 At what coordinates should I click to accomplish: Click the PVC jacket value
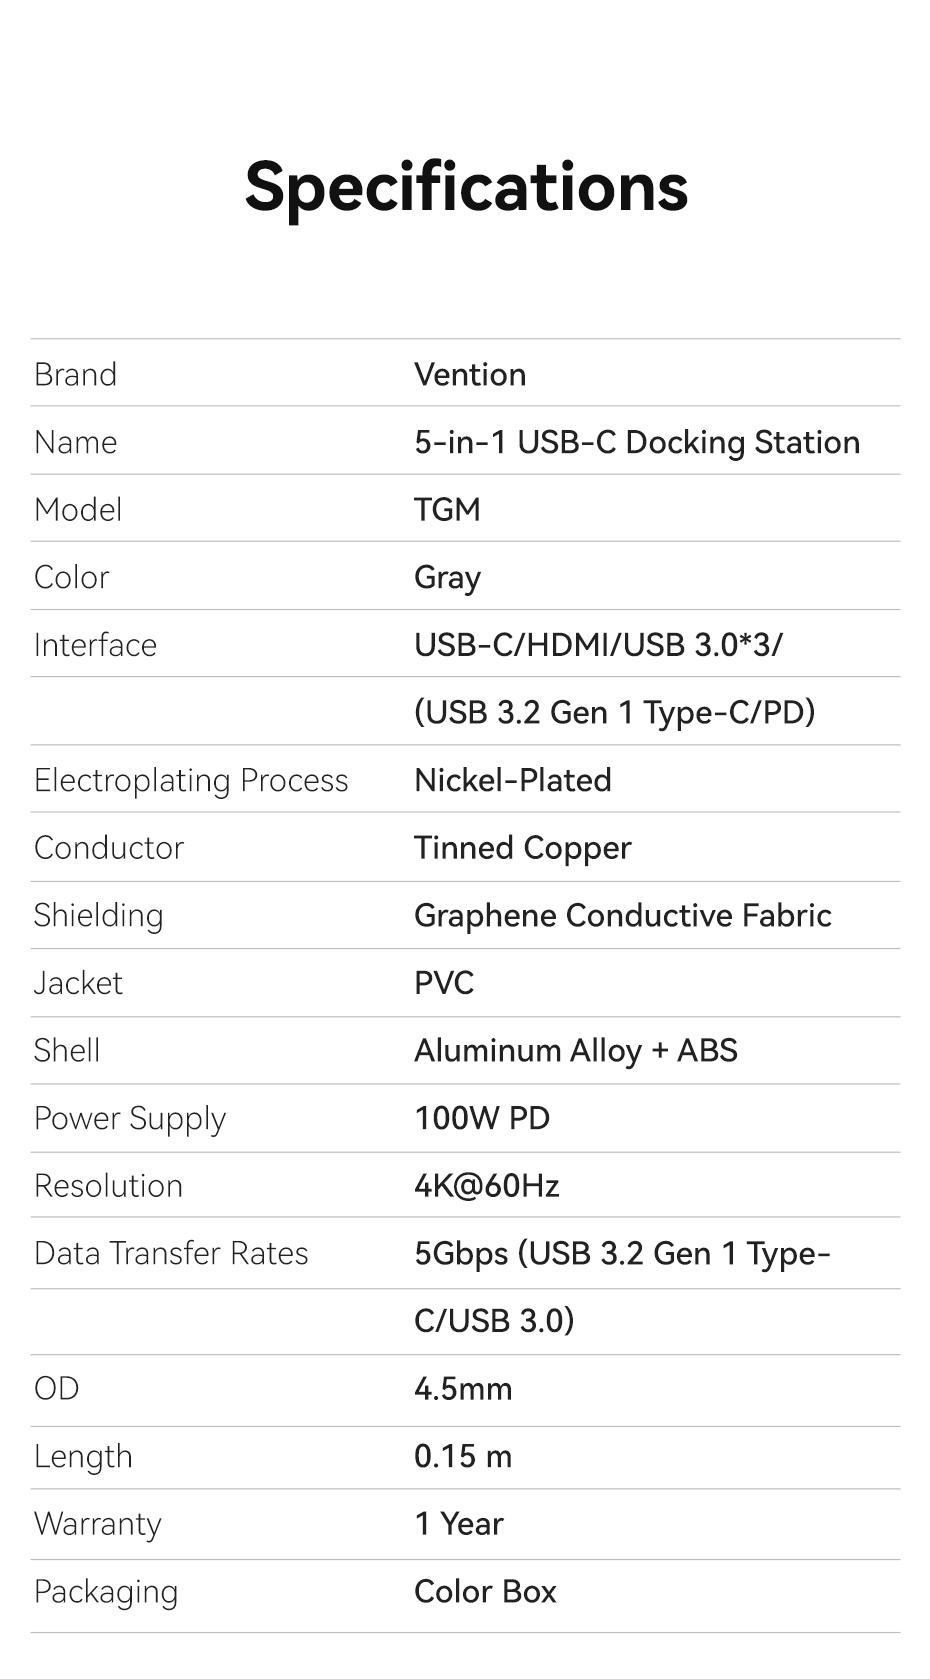pyautogui.click(x=444, y=983)
